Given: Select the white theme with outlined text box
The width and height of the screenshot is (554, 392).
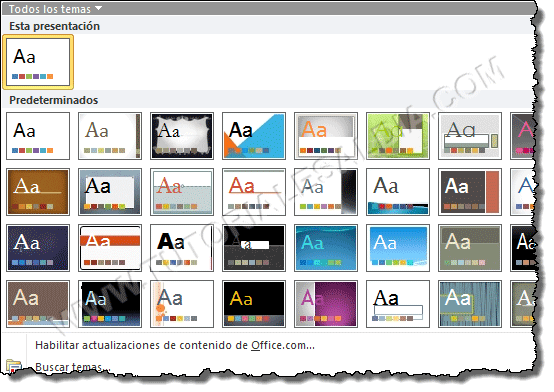Looking at the screenshot, I should (398, 304).
